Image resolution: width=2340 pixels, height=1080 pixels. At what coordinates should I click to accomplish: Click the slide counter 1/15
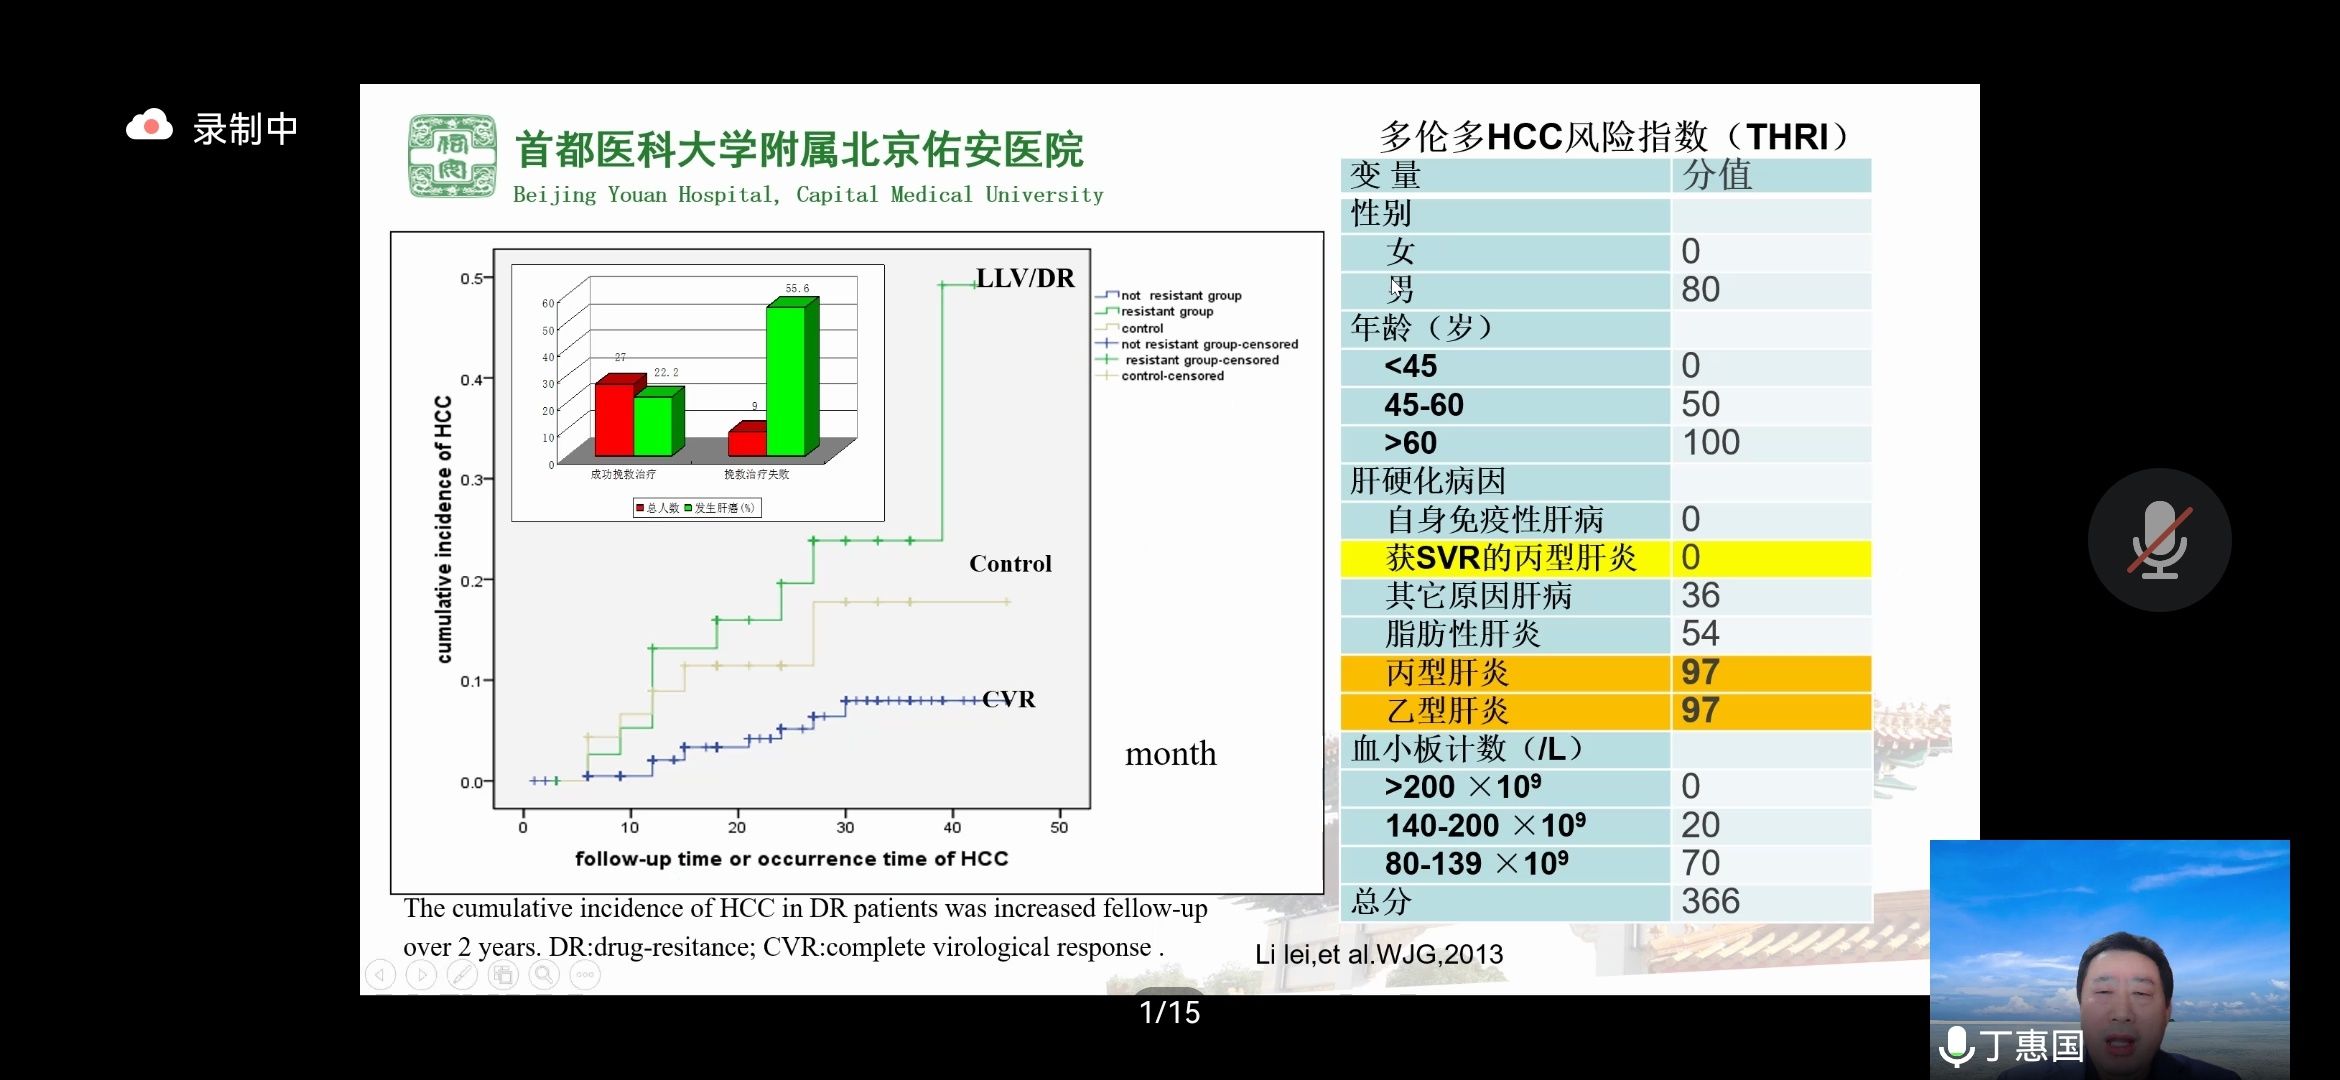point(1169,1012)
